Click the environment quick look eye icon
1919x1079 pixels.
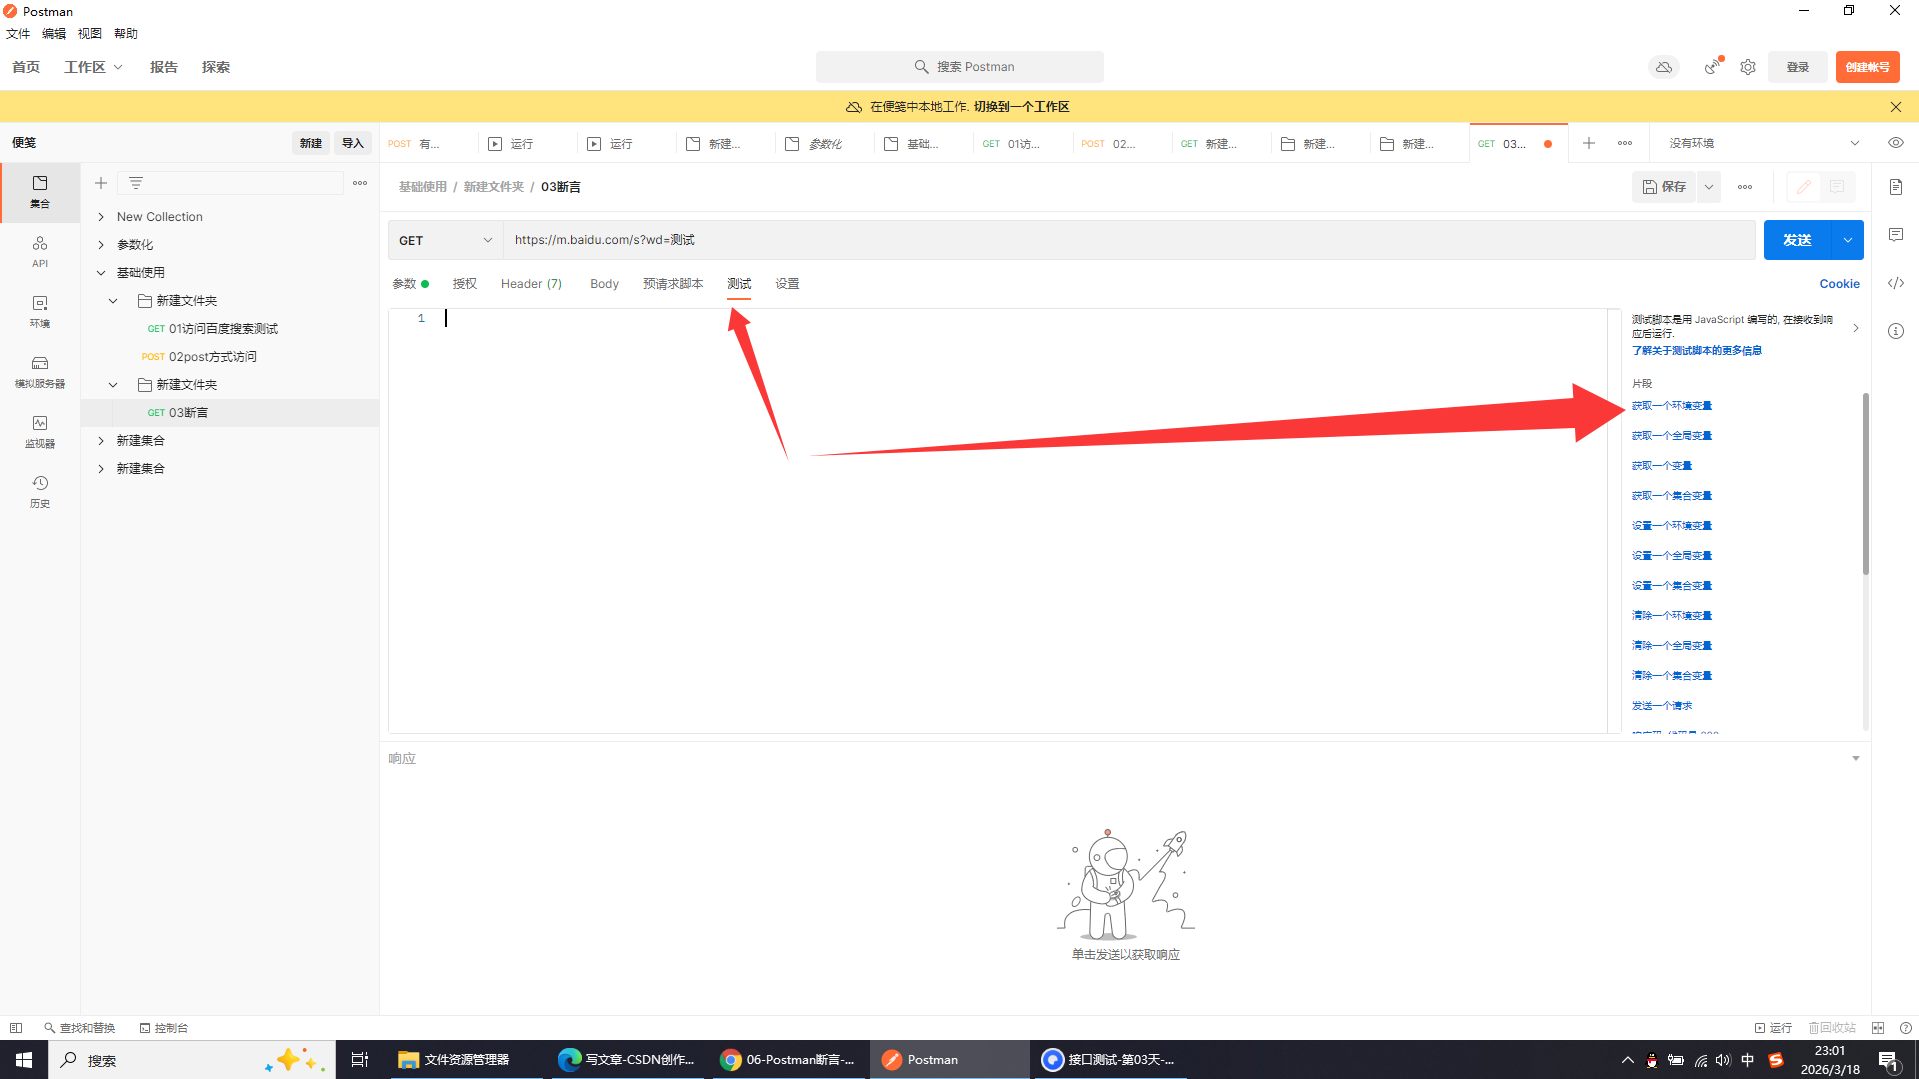1896,143
